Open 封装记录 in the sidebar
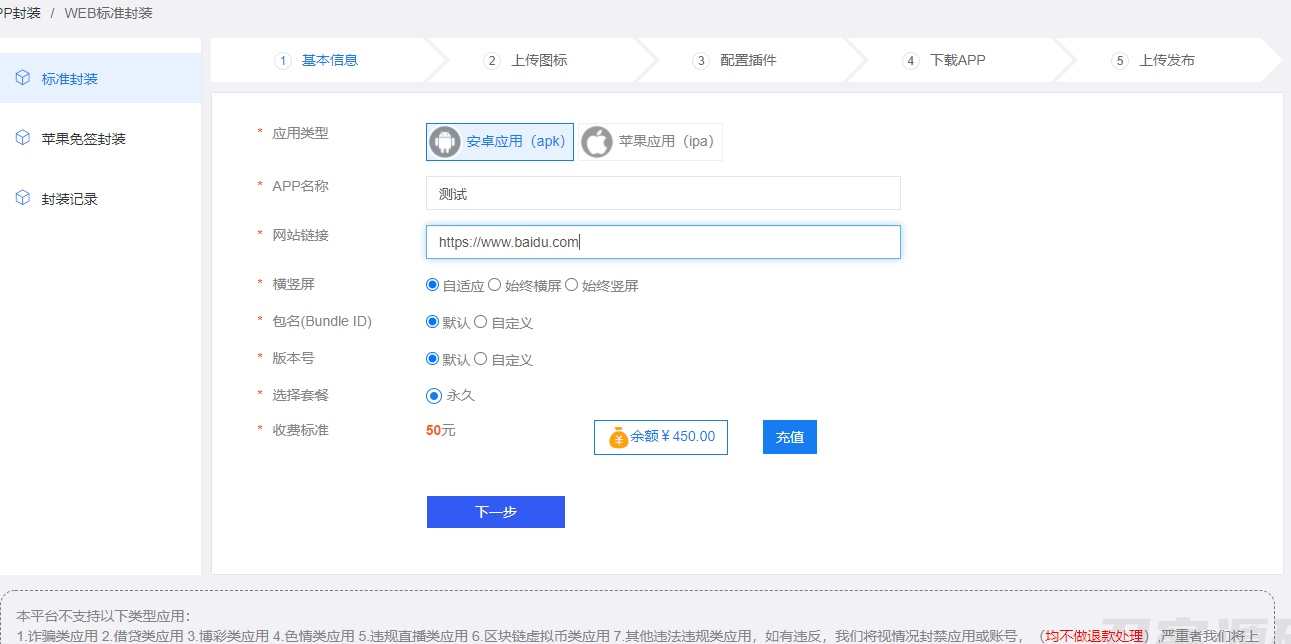Viewport: 1291px width, 644px height. click(100, 198)
